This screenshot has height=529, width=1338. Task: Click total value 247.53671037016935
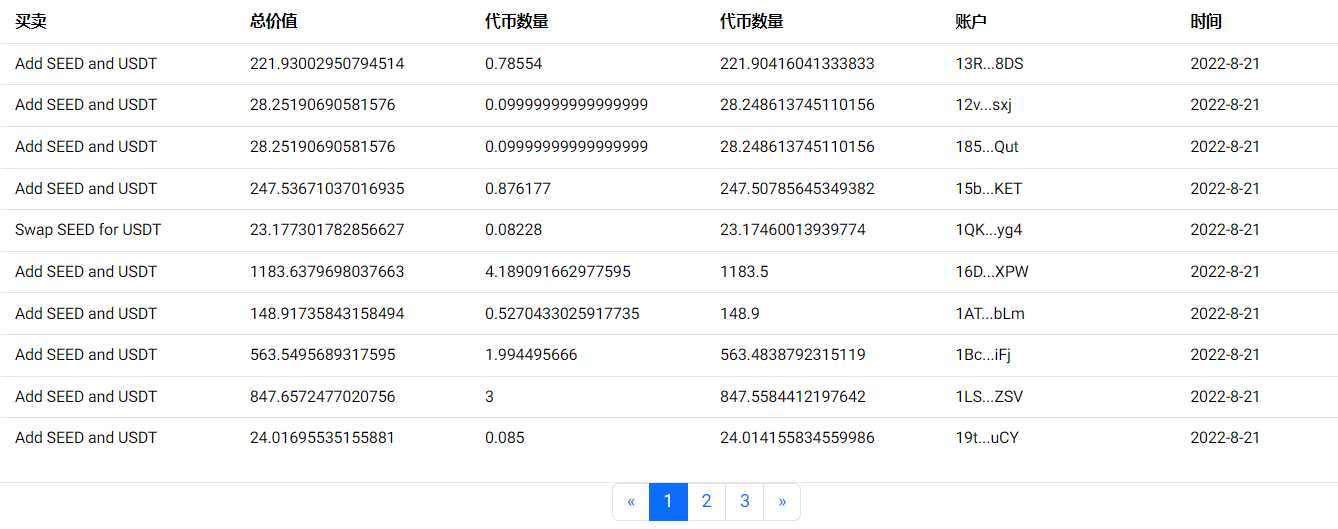[327, 189]
